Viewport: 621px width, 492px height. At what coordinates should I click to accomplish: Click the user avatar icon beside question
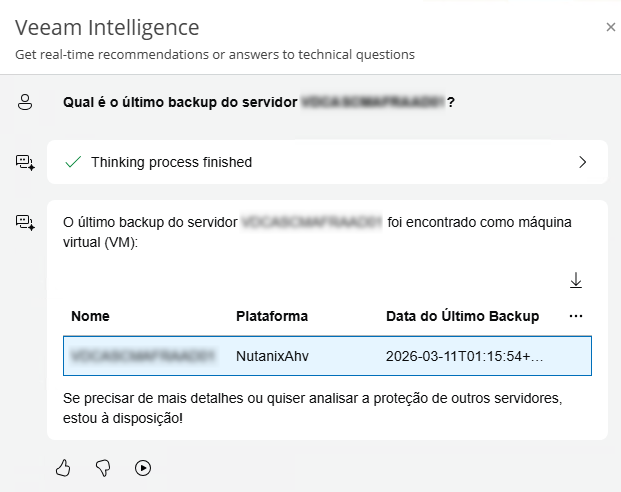(x=25, y=101)
